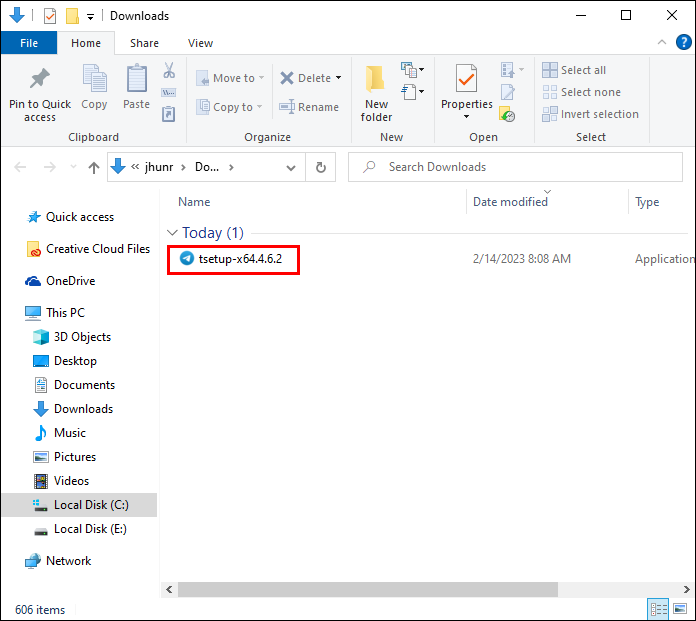This screenshot has height=621, width=696.
Task: Collapse the Today (1) group
Action: [x=172, y=233]
